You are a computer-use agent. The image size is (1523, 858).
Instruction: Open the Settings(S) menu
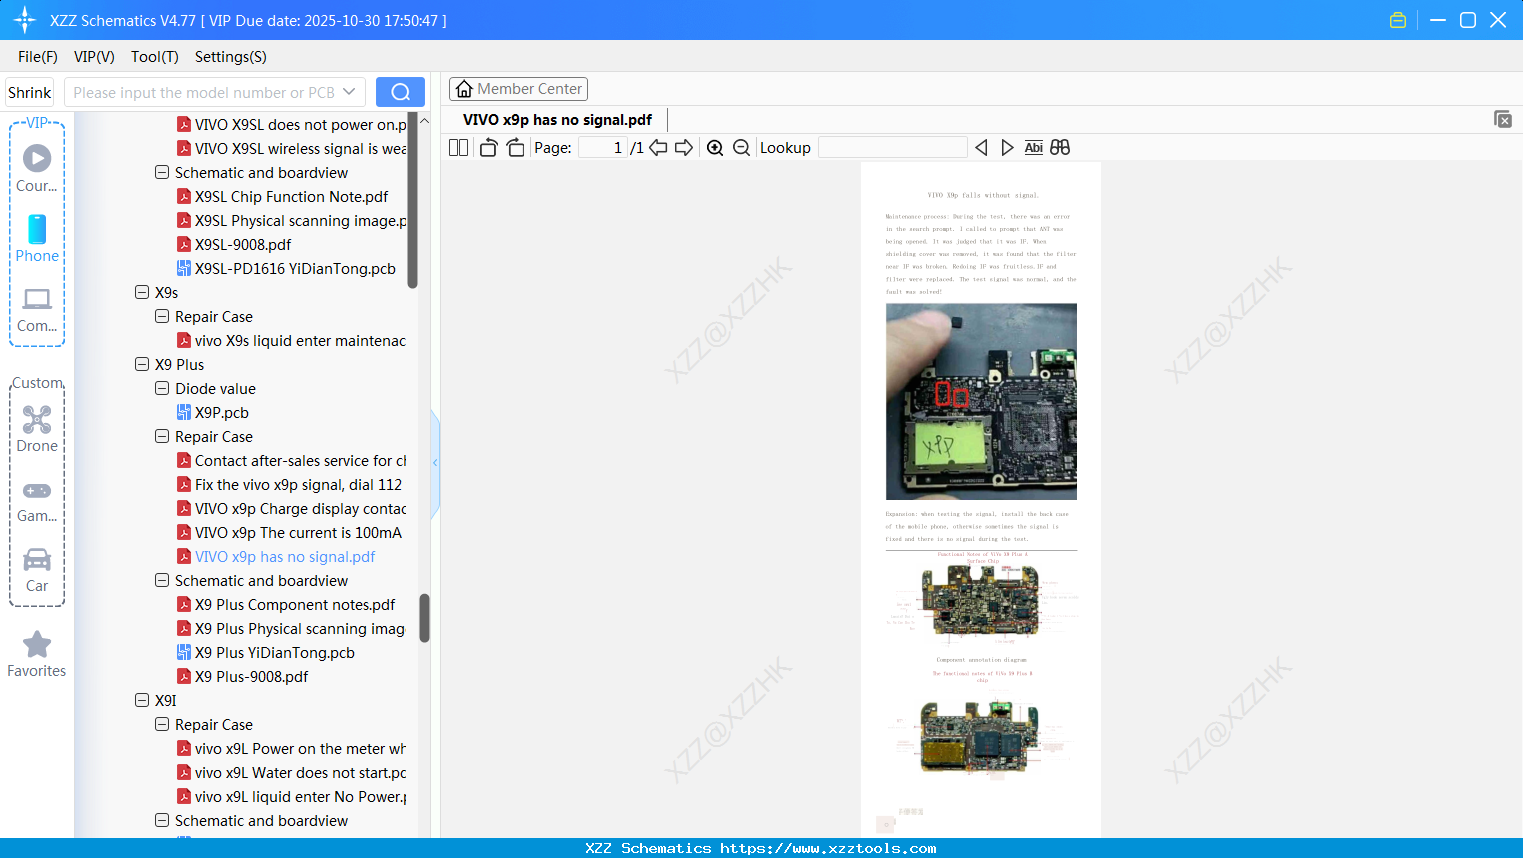tap(231, 57)
